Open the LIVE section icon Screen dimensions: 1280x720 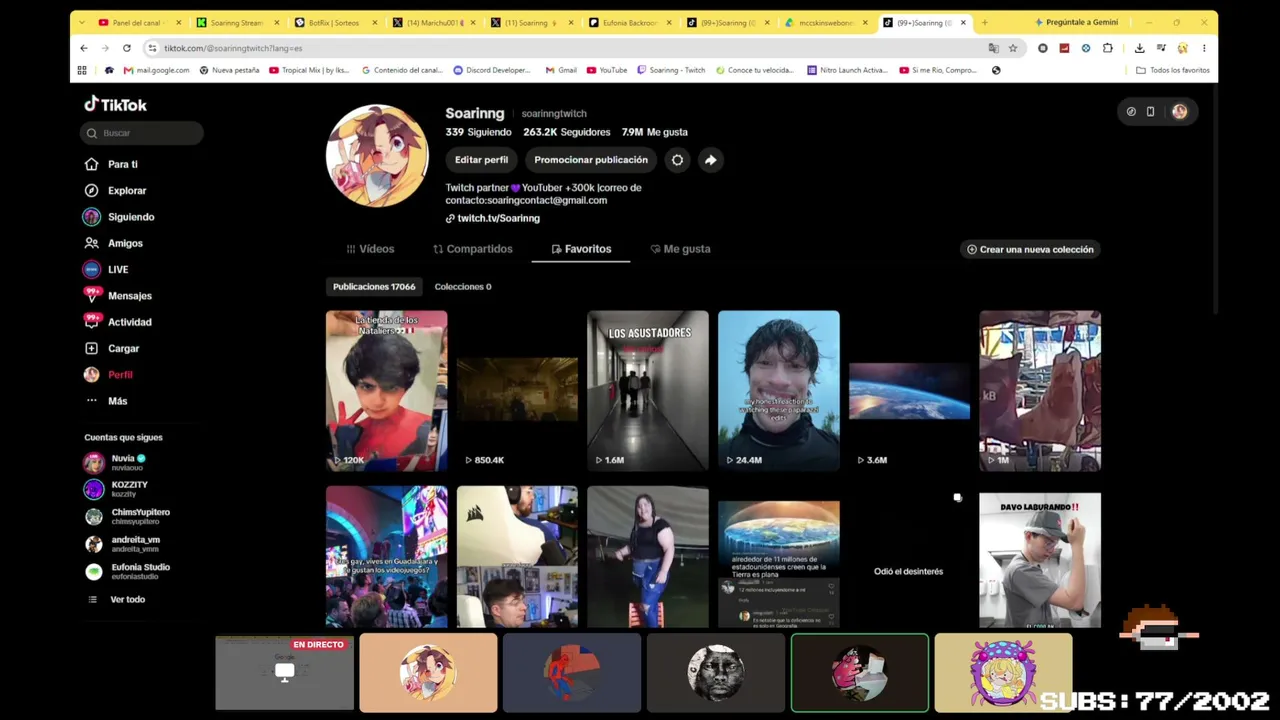coord(91,269)
